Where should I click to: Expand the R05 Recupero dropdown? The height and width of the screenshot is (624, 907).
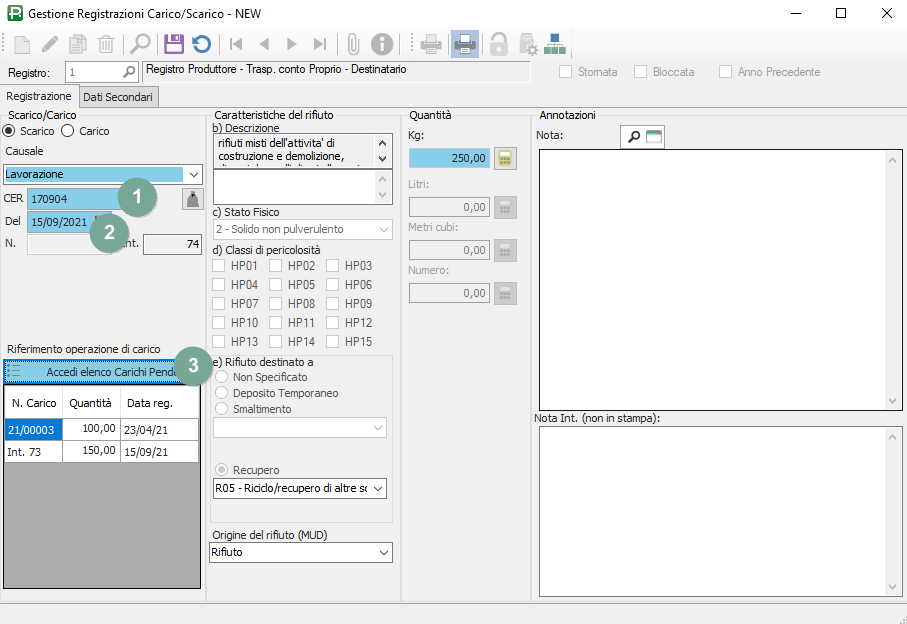pos(378,488)
